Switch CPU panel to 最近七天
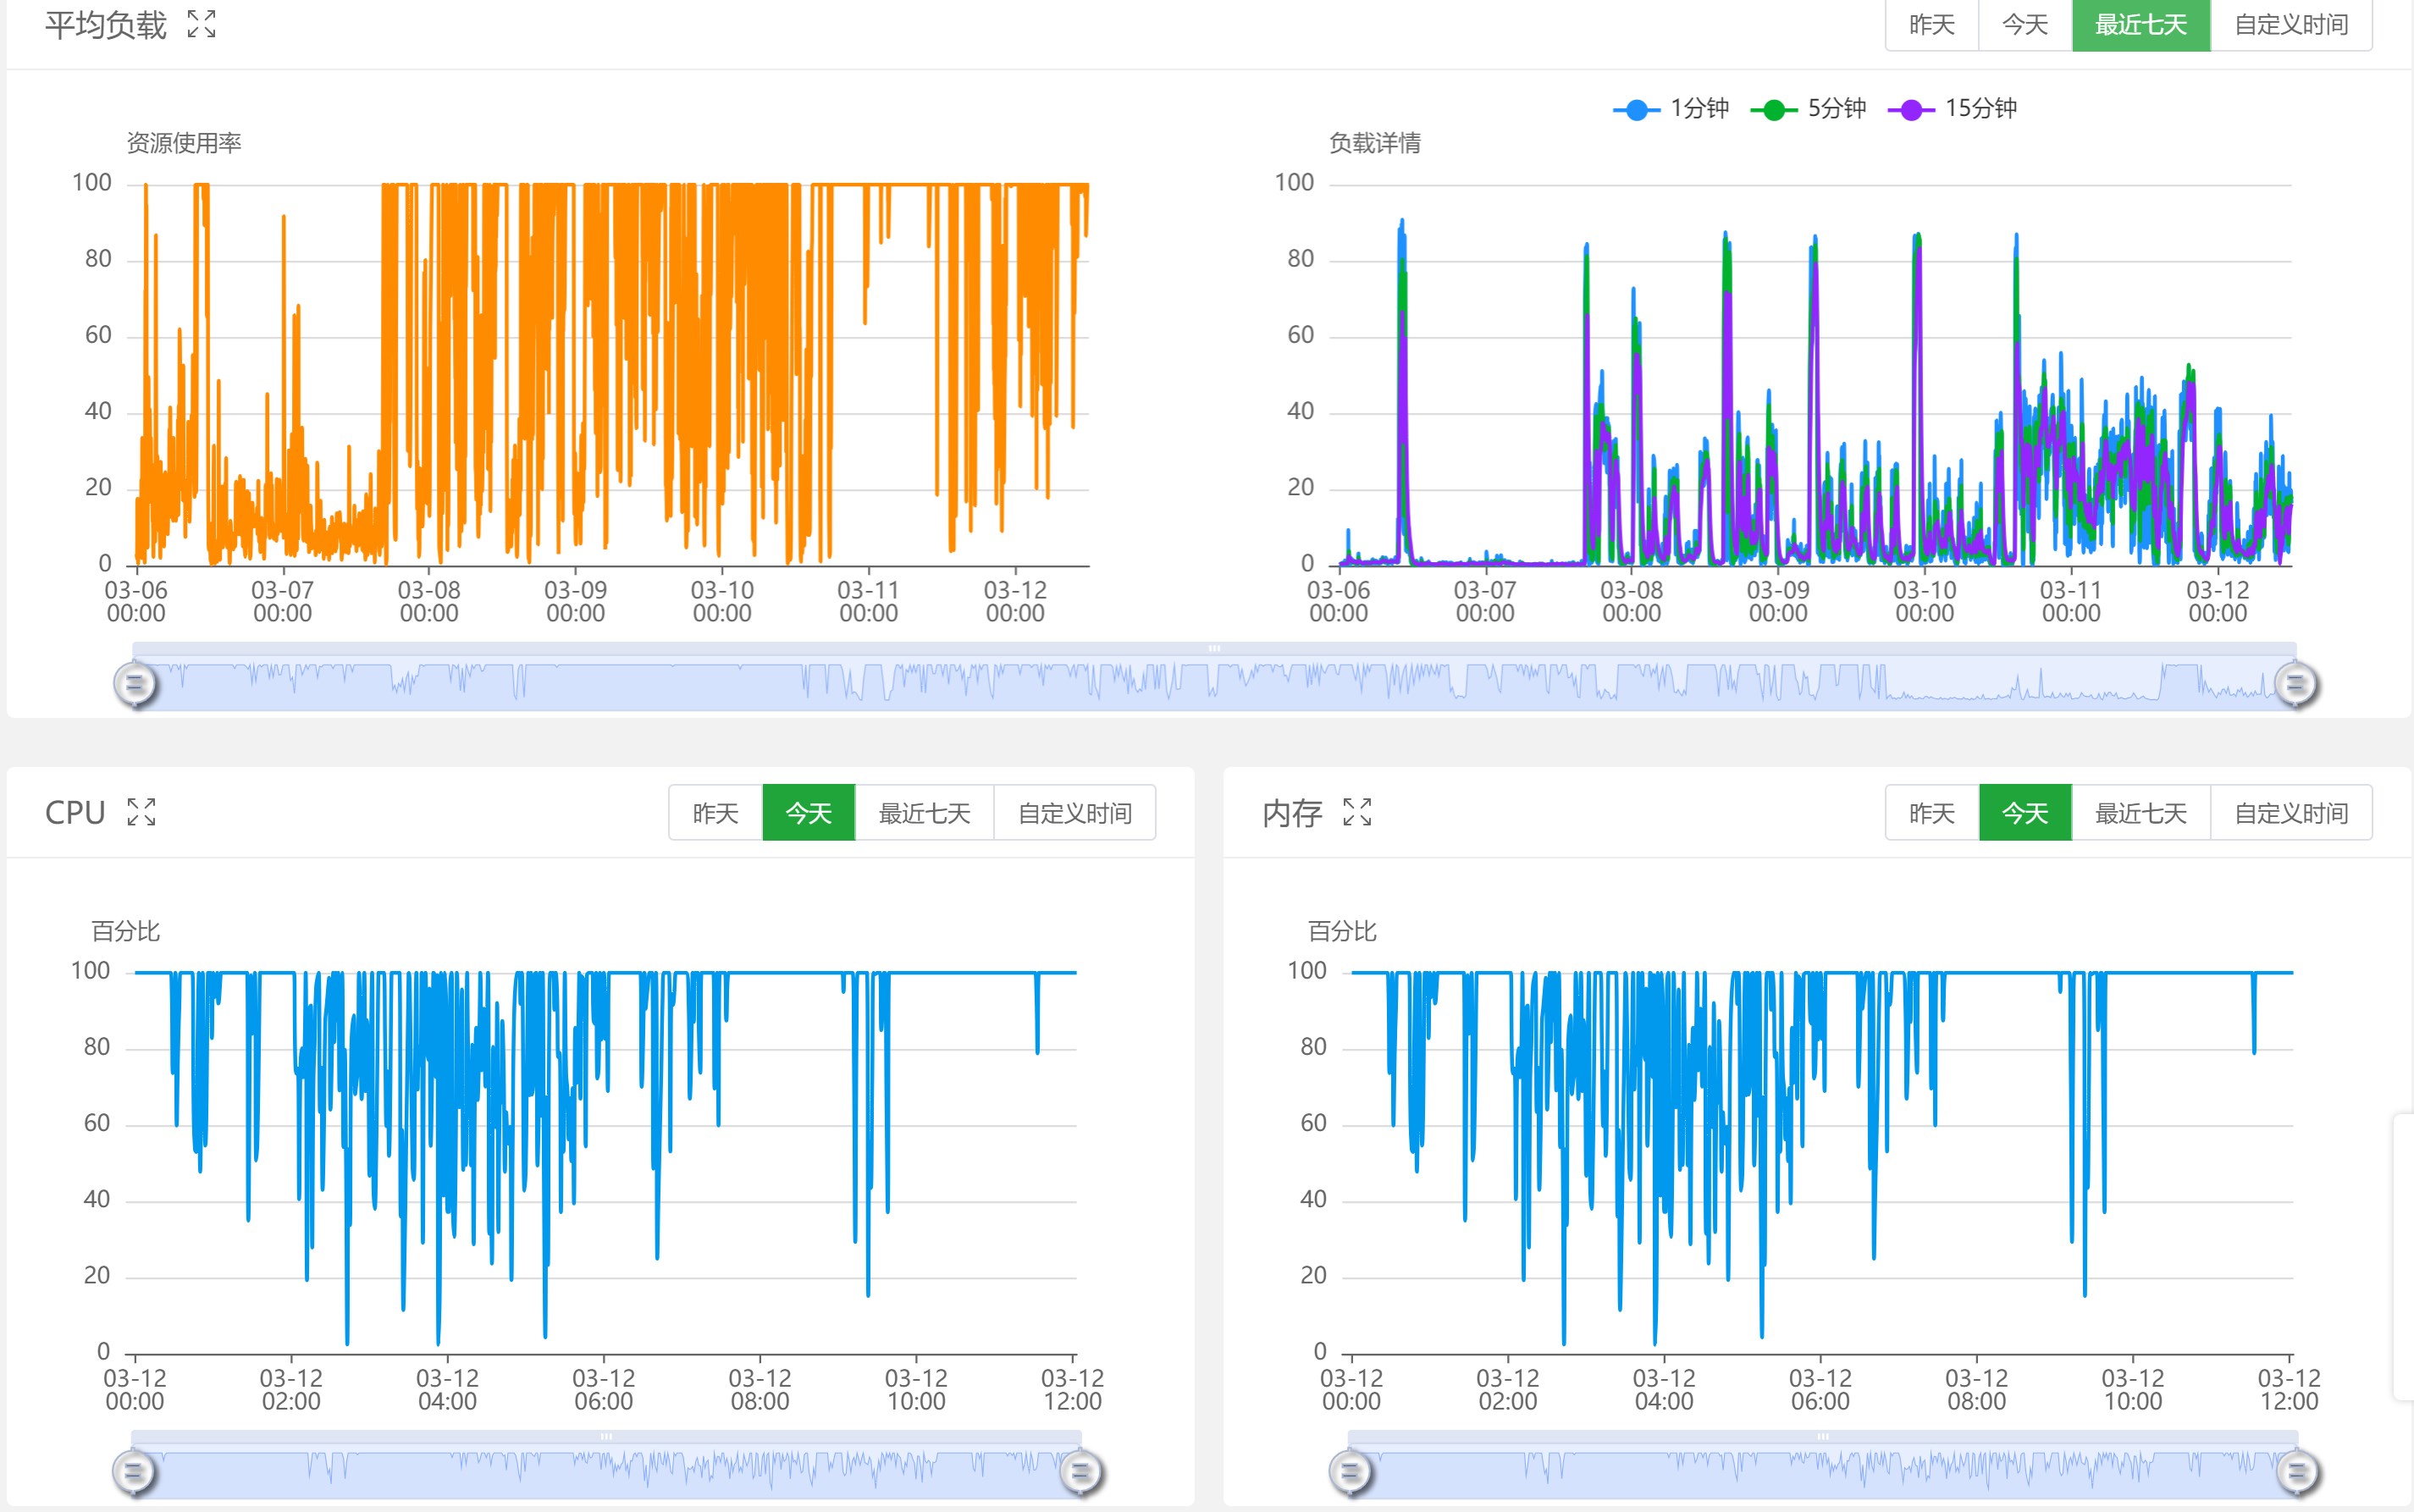Screen dimensions: 2414x1512 (924, 813)
